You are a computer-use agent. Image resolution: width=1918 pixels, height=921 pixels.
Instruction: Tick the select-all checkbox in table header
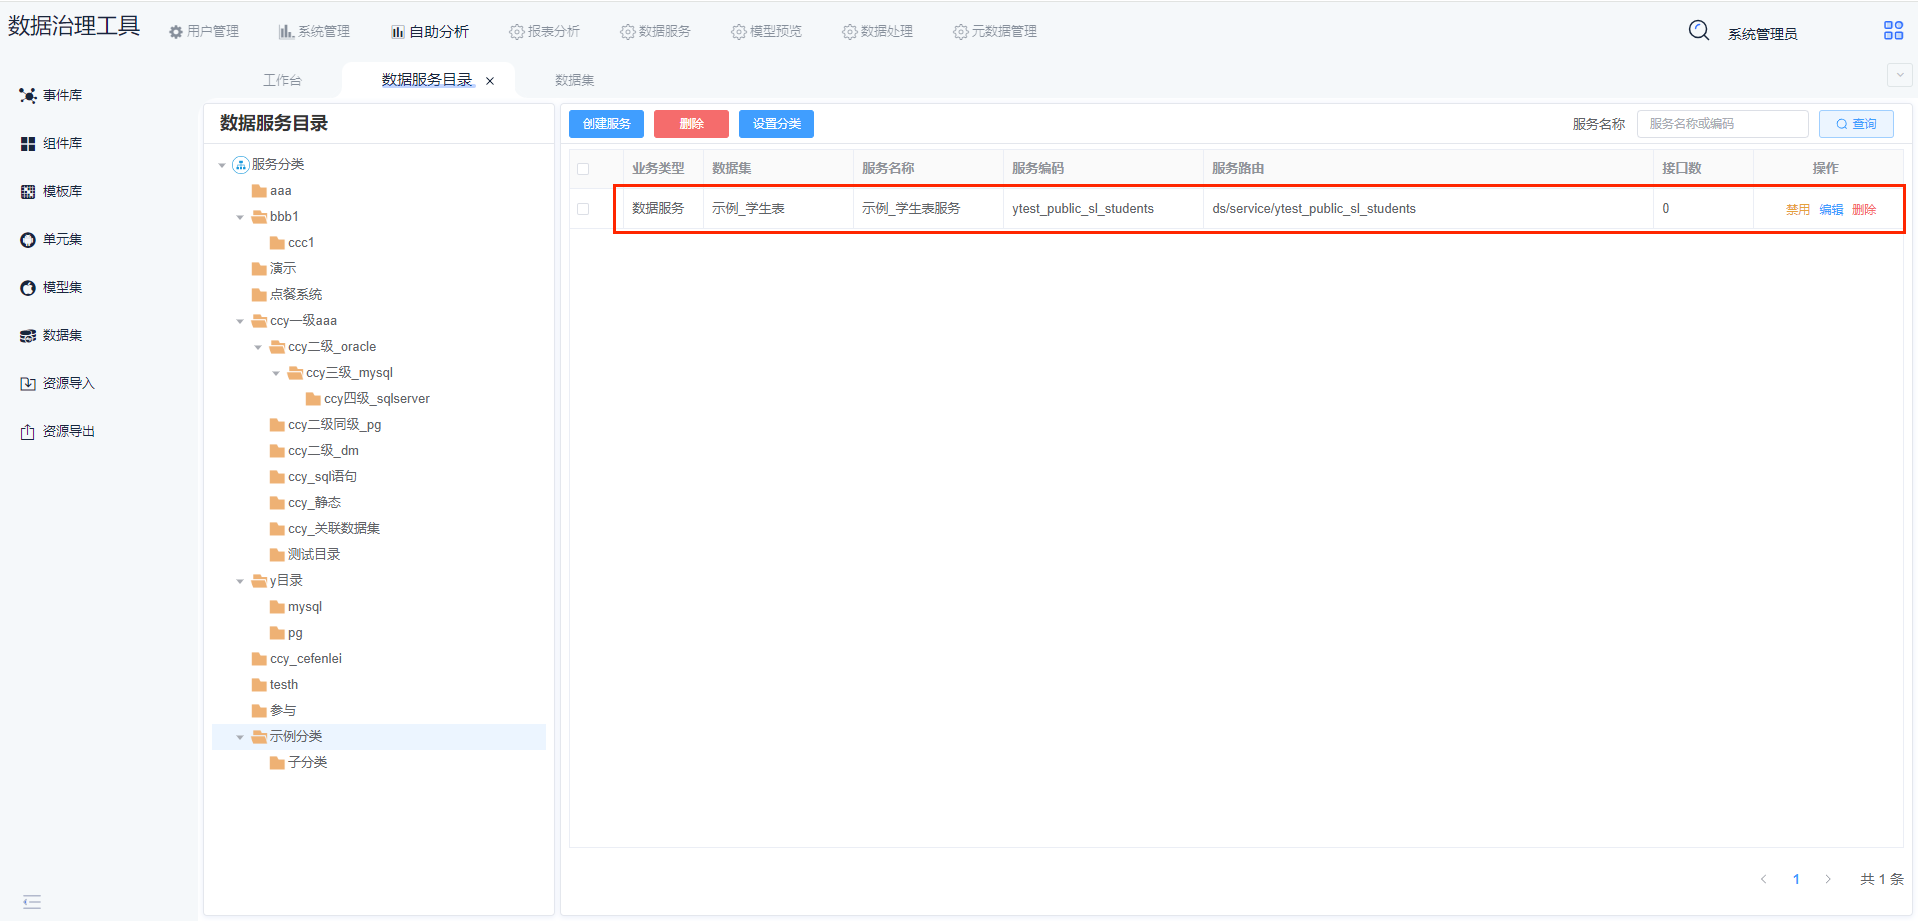pos(583,169)
